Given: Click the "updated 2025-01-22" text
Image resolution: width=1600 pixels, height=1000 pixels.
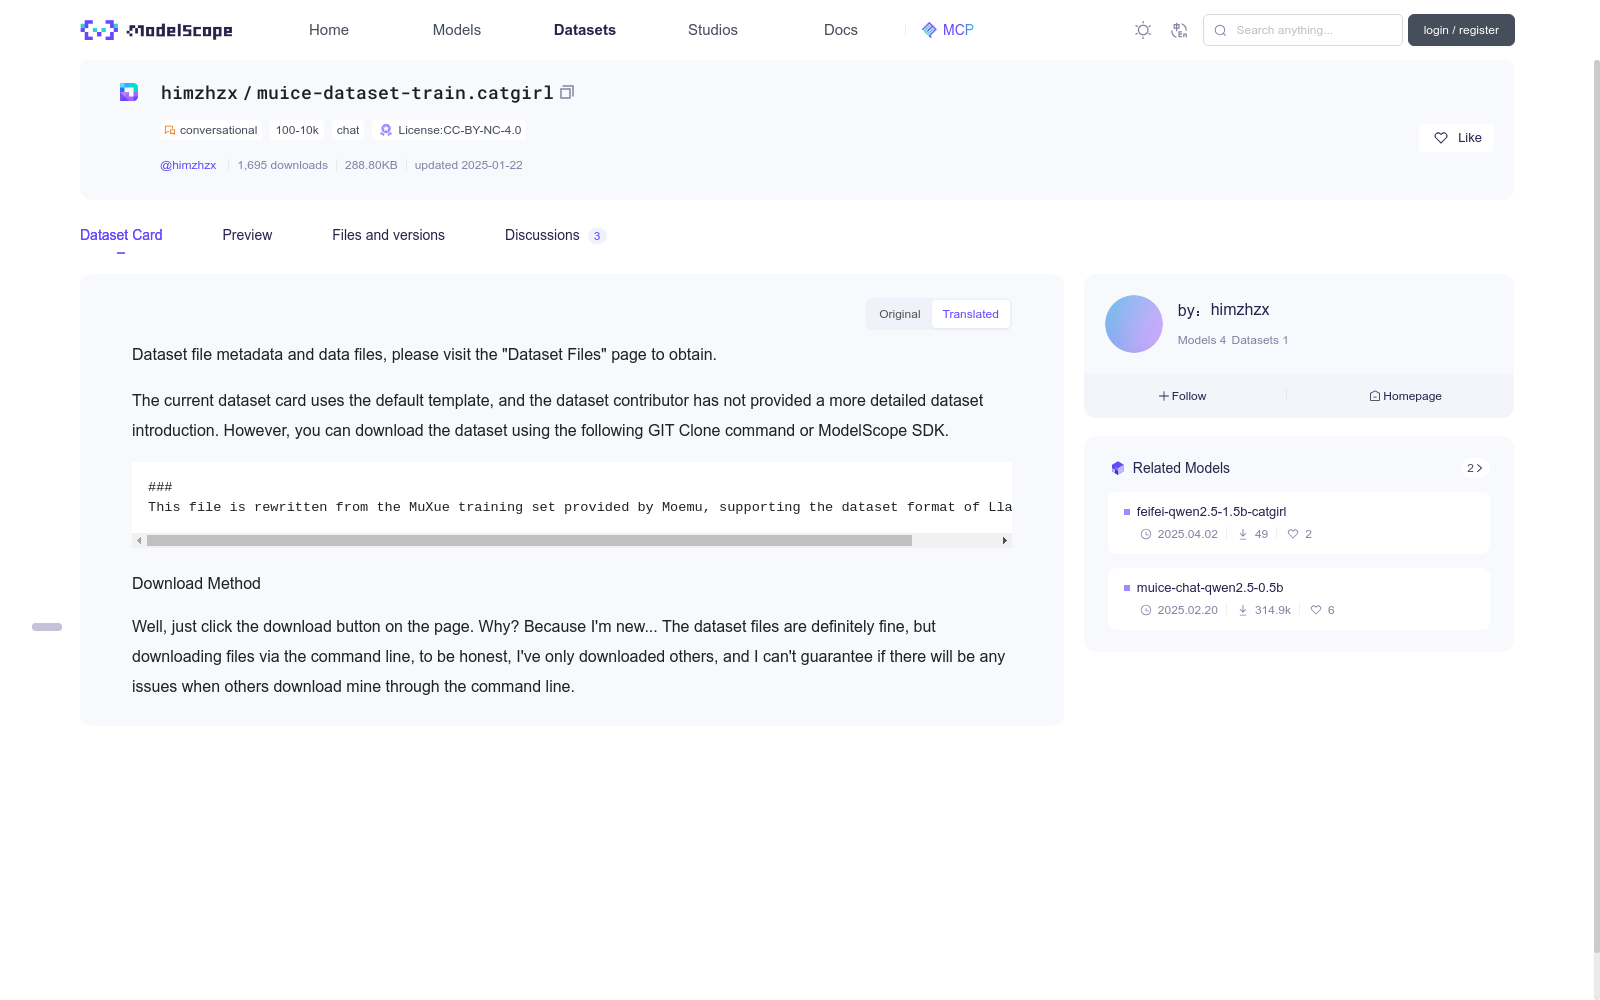Looking at the screenshot, I should click(469, 165).
